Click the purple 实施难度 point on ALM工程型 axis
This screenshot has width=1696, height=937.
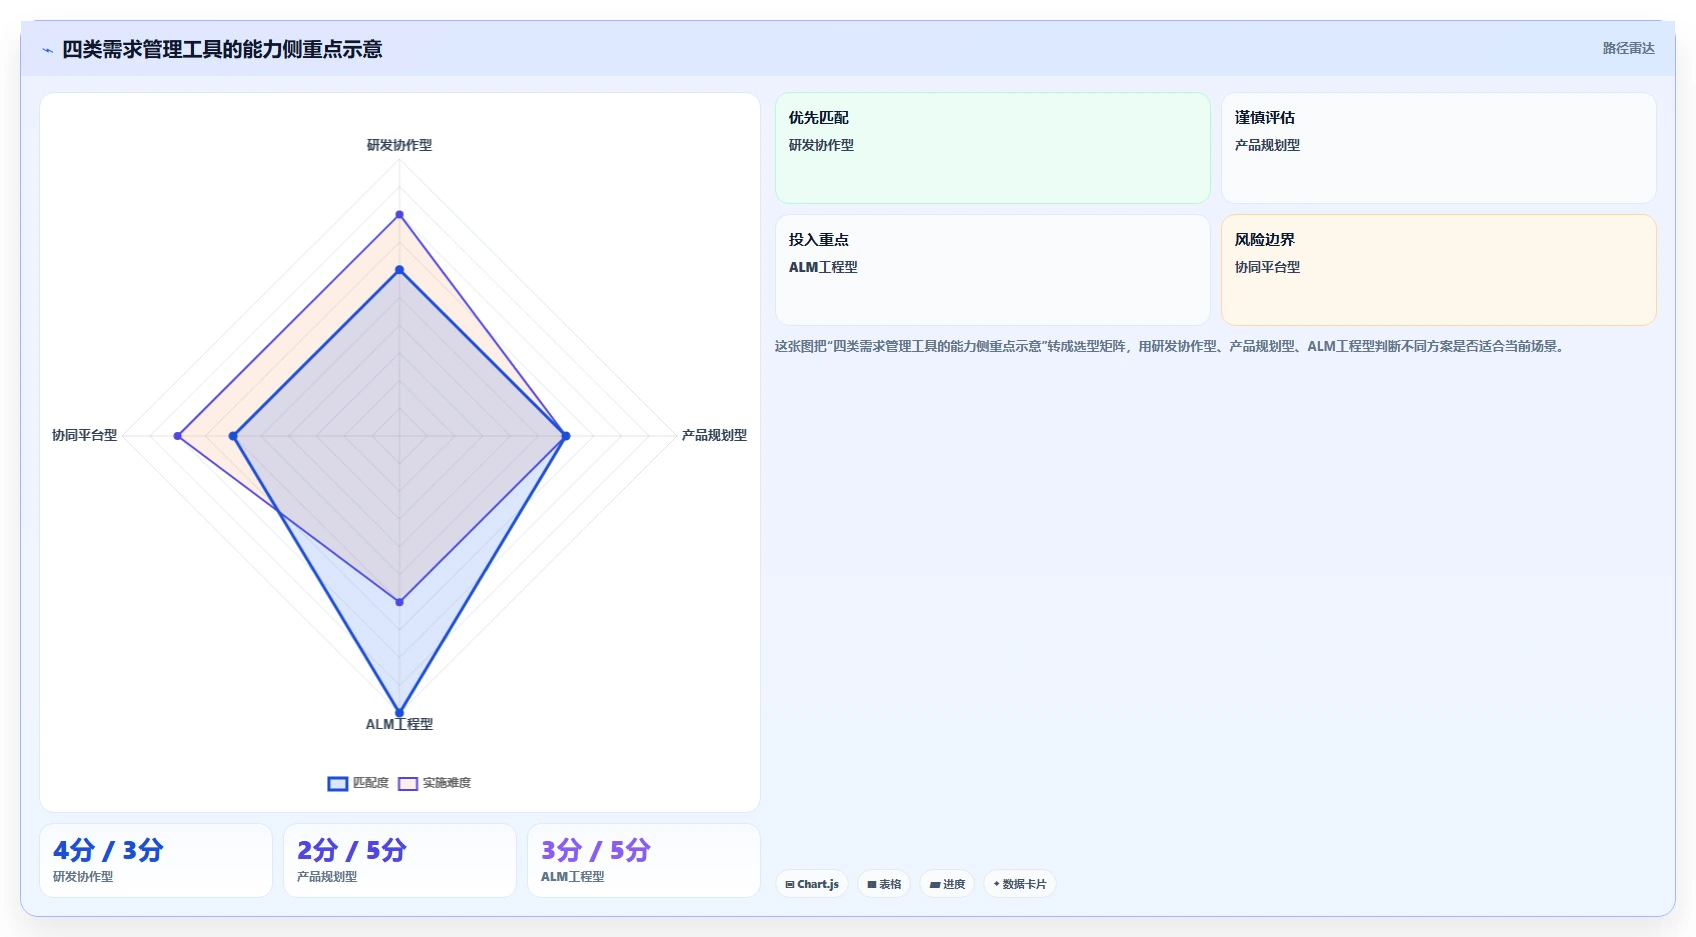click(400, 602)
